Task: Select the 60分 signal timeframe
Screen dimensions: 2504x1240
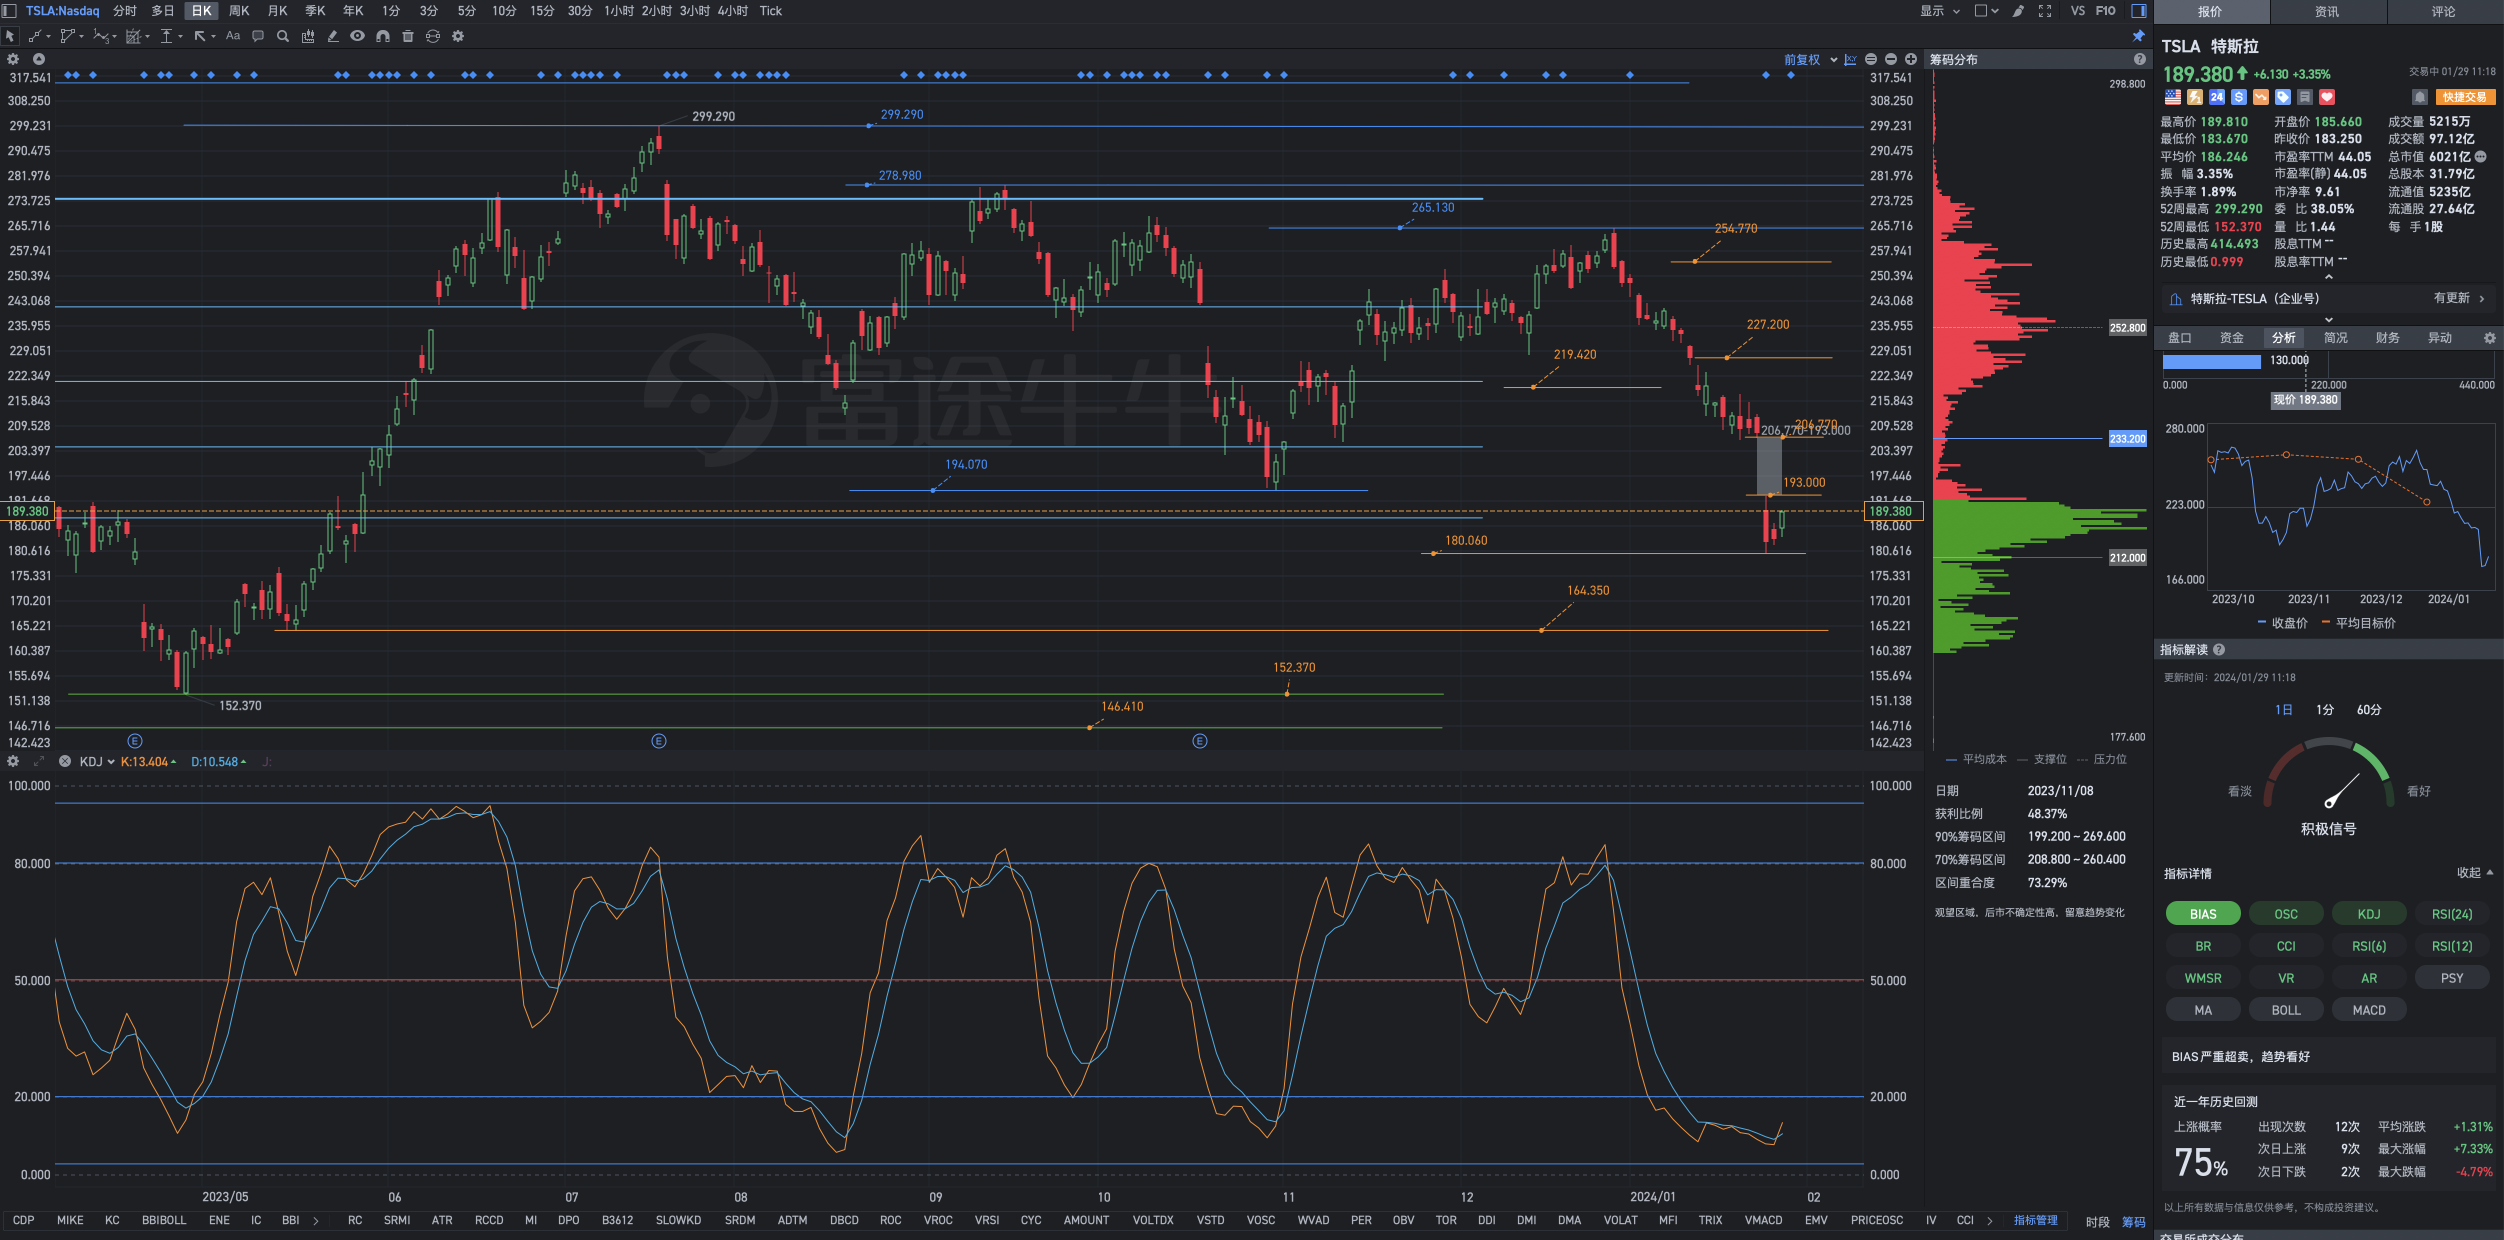Action: tap(2369, 710)
